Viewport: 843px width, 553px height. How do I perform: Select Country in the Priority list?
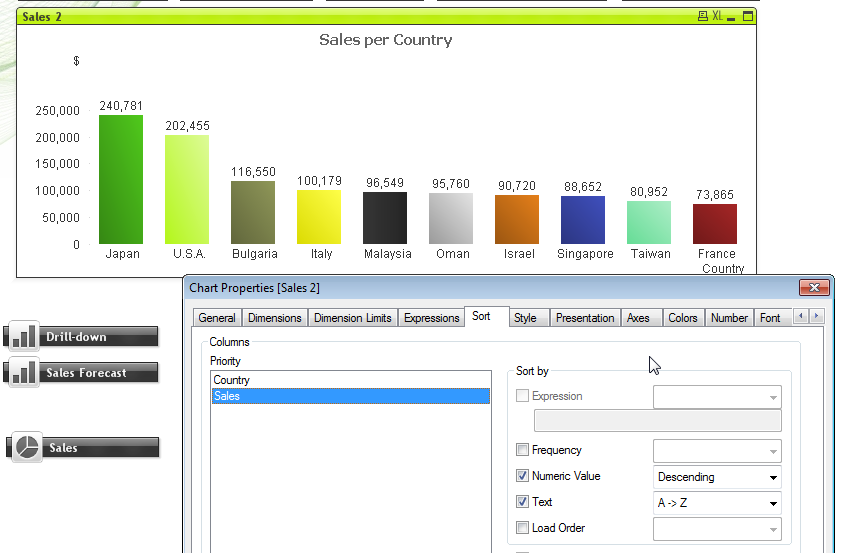tap(232, 380)
